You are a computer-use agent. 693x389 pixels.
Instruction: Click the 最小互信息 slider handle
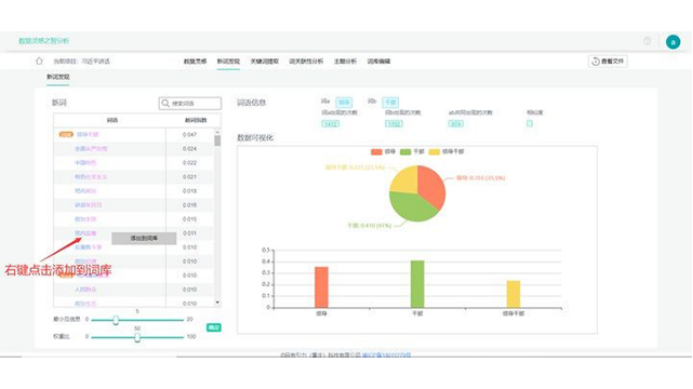[115, 320]
